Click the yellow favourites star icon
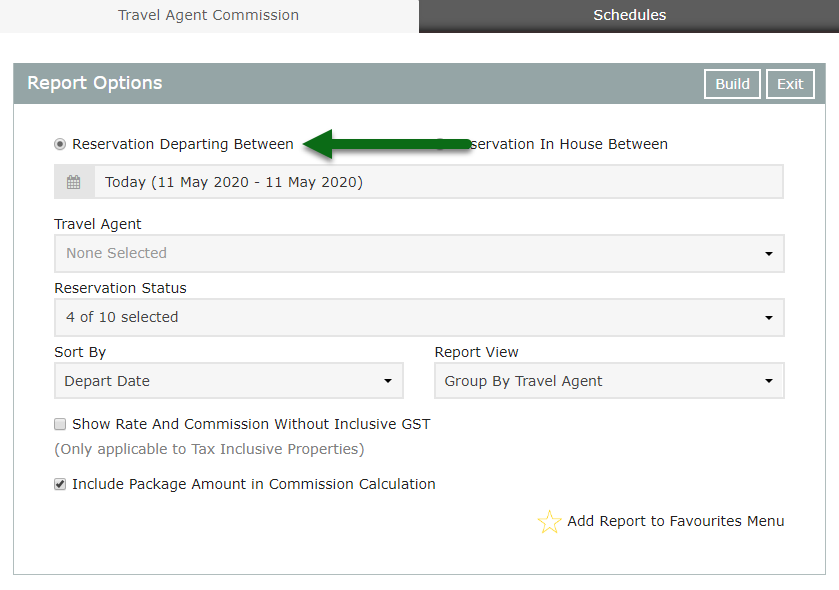The height and width of the screenshot is (590, 839). [x=549, y=522]
